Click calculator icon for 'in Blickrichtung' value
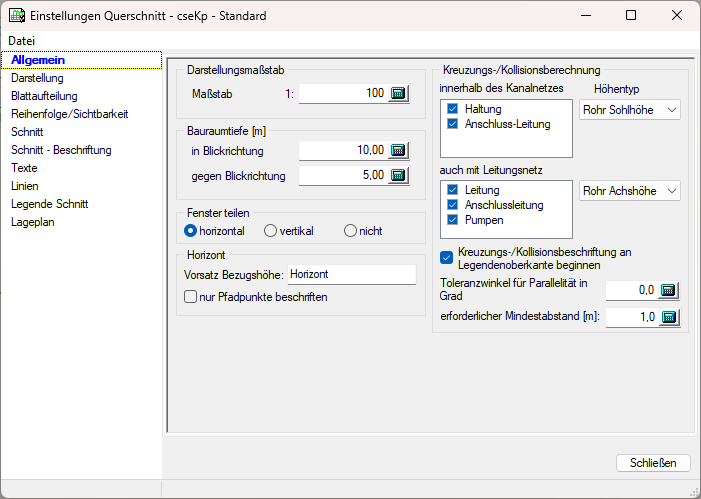This screenshot has width=701, height=499. pos(399,151)
